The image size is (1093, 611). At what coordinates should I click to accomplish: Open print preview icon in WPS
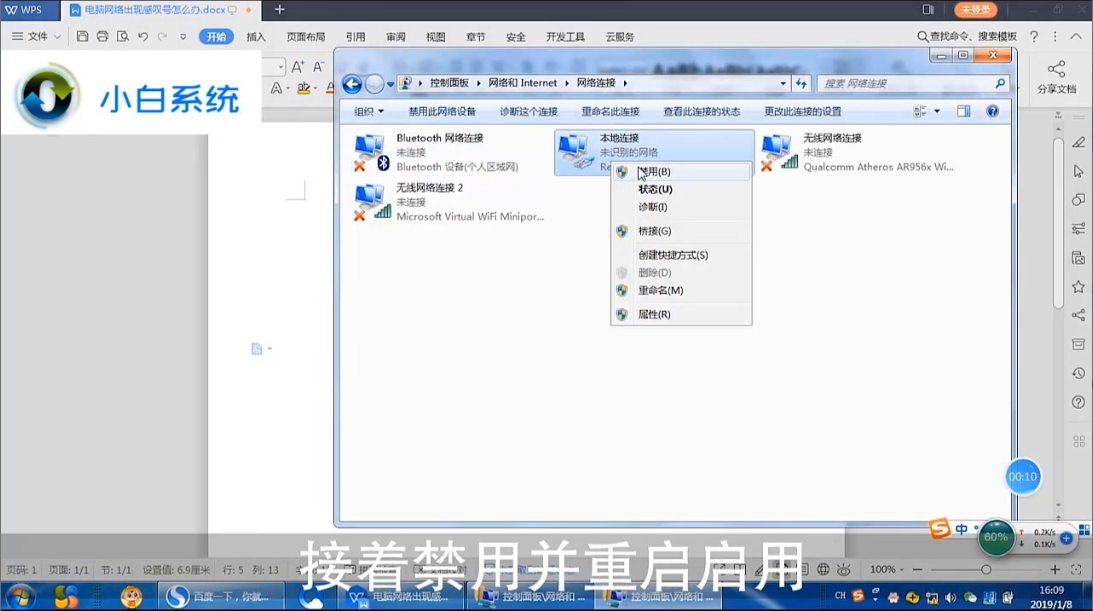click(x=123, y=36)
